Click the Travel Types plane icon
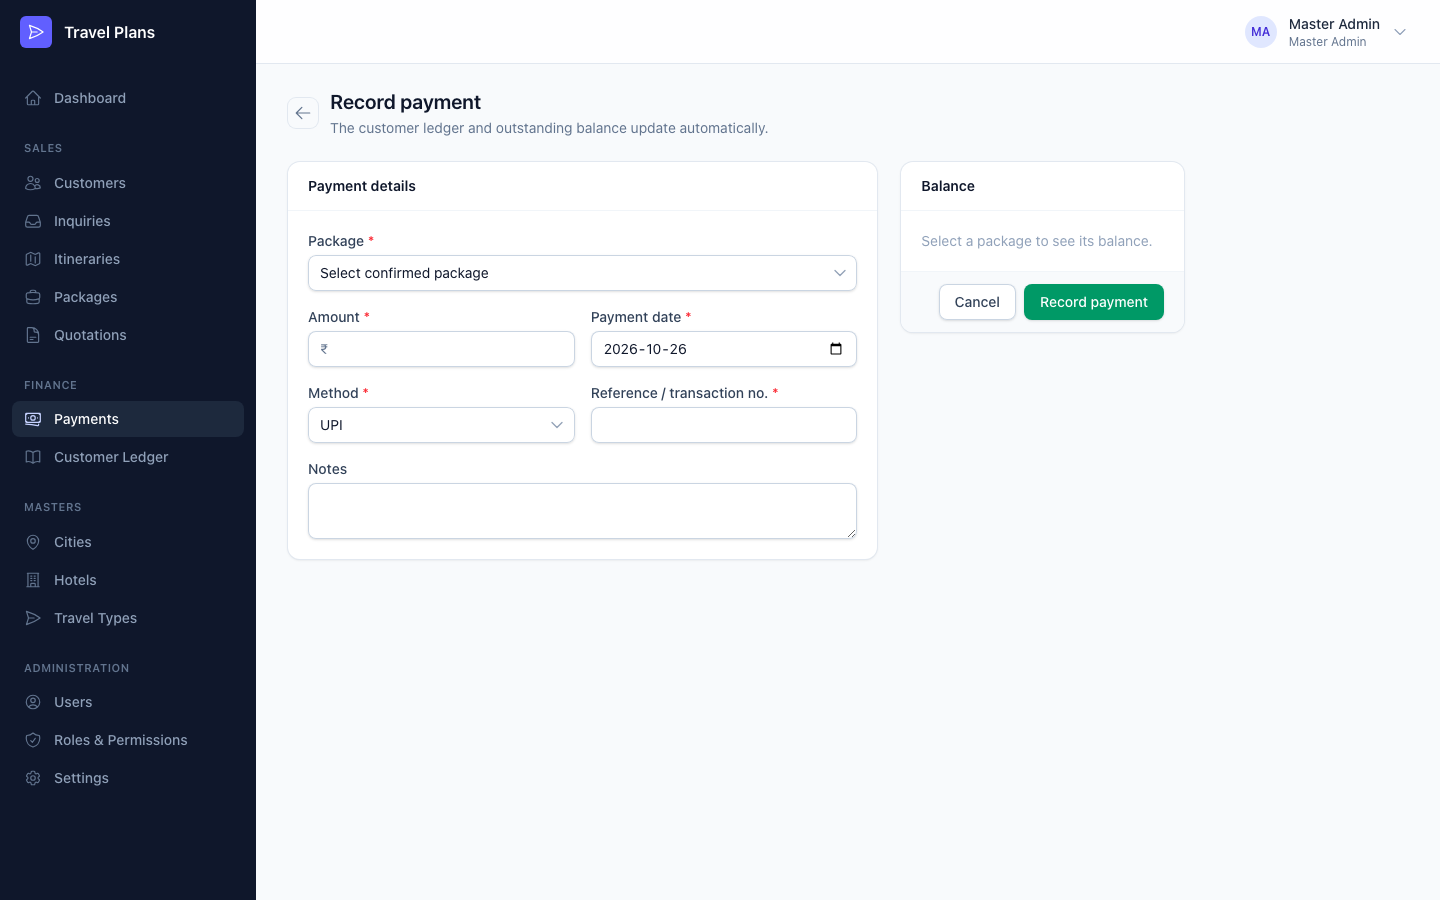1440x900 pixels. (33, 618)
